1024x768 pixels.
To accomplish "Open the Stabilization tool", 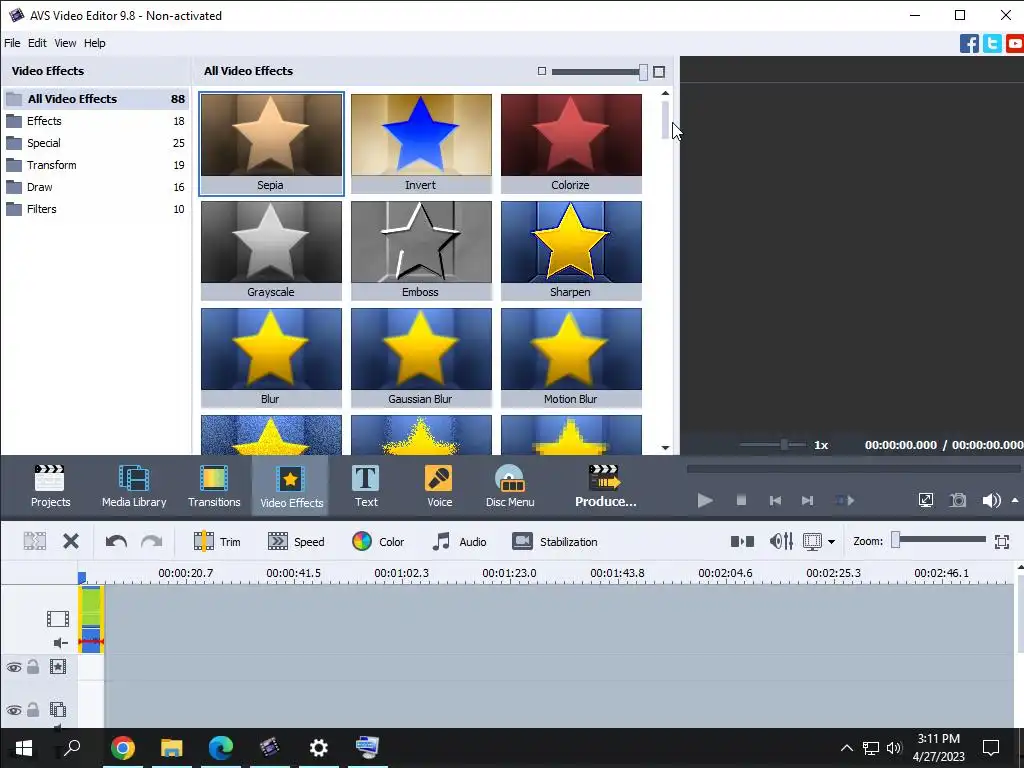I will (554, 541).
